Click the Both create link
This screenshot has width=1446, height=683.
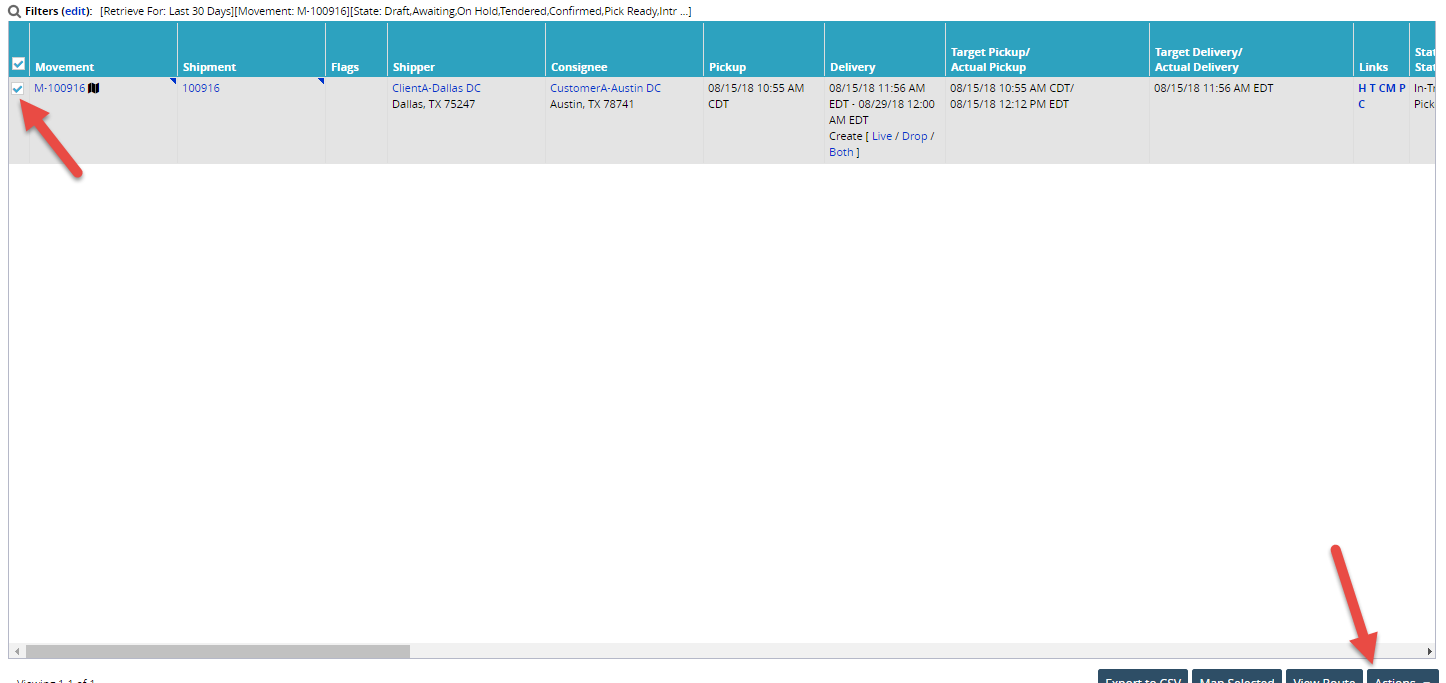(841, 152)
